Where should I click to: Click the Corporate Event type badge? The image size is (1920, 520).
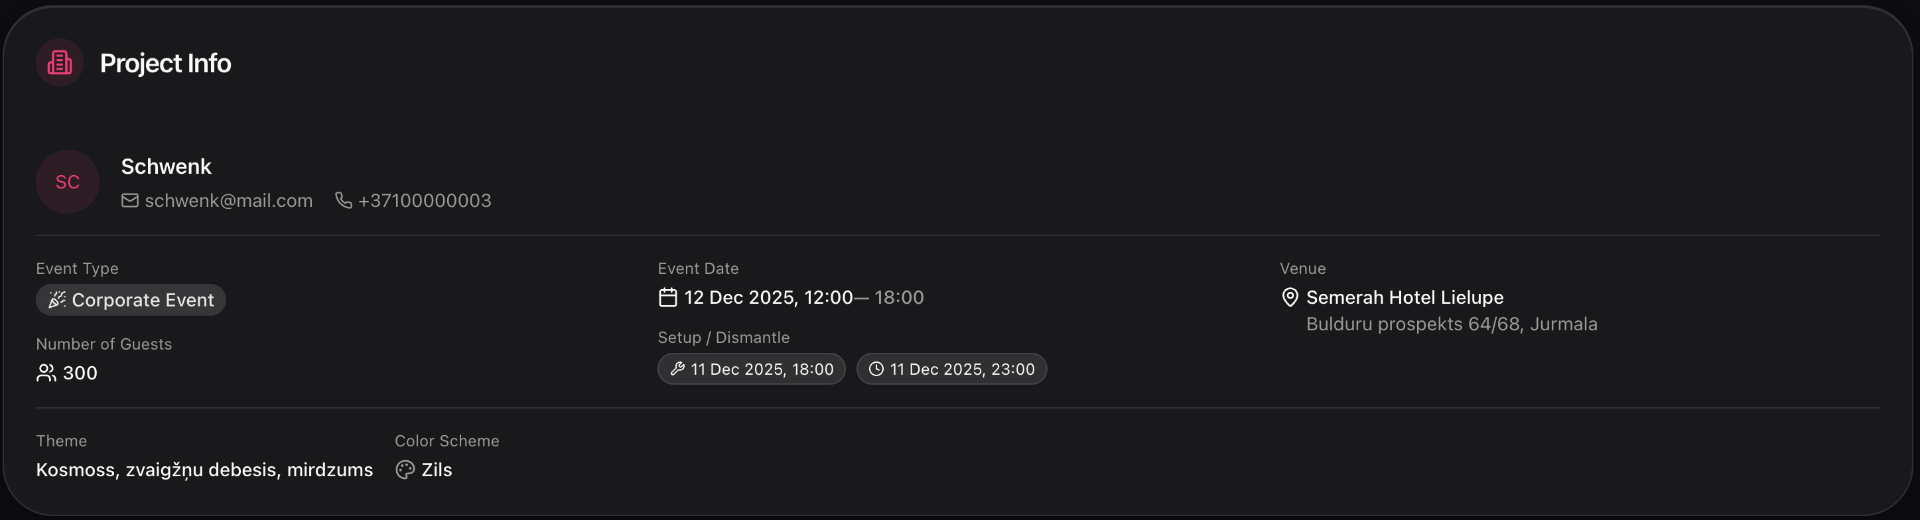pyautogui.click(x=131, y=300)
